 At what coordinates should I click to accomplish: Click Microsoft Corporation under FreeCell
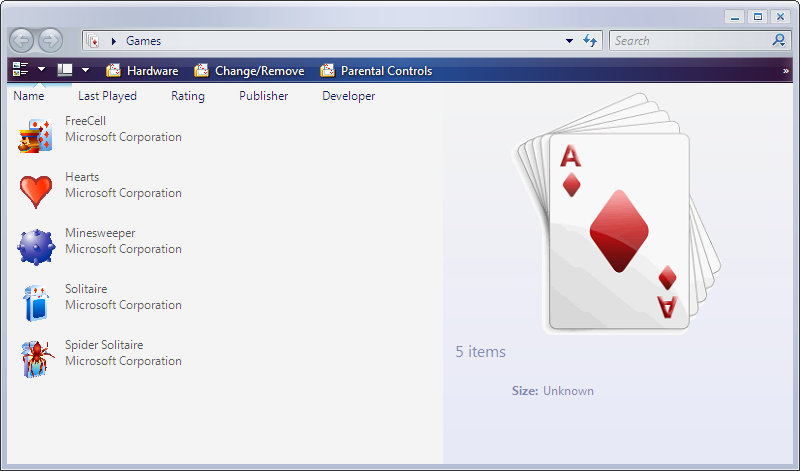point(123,137)
